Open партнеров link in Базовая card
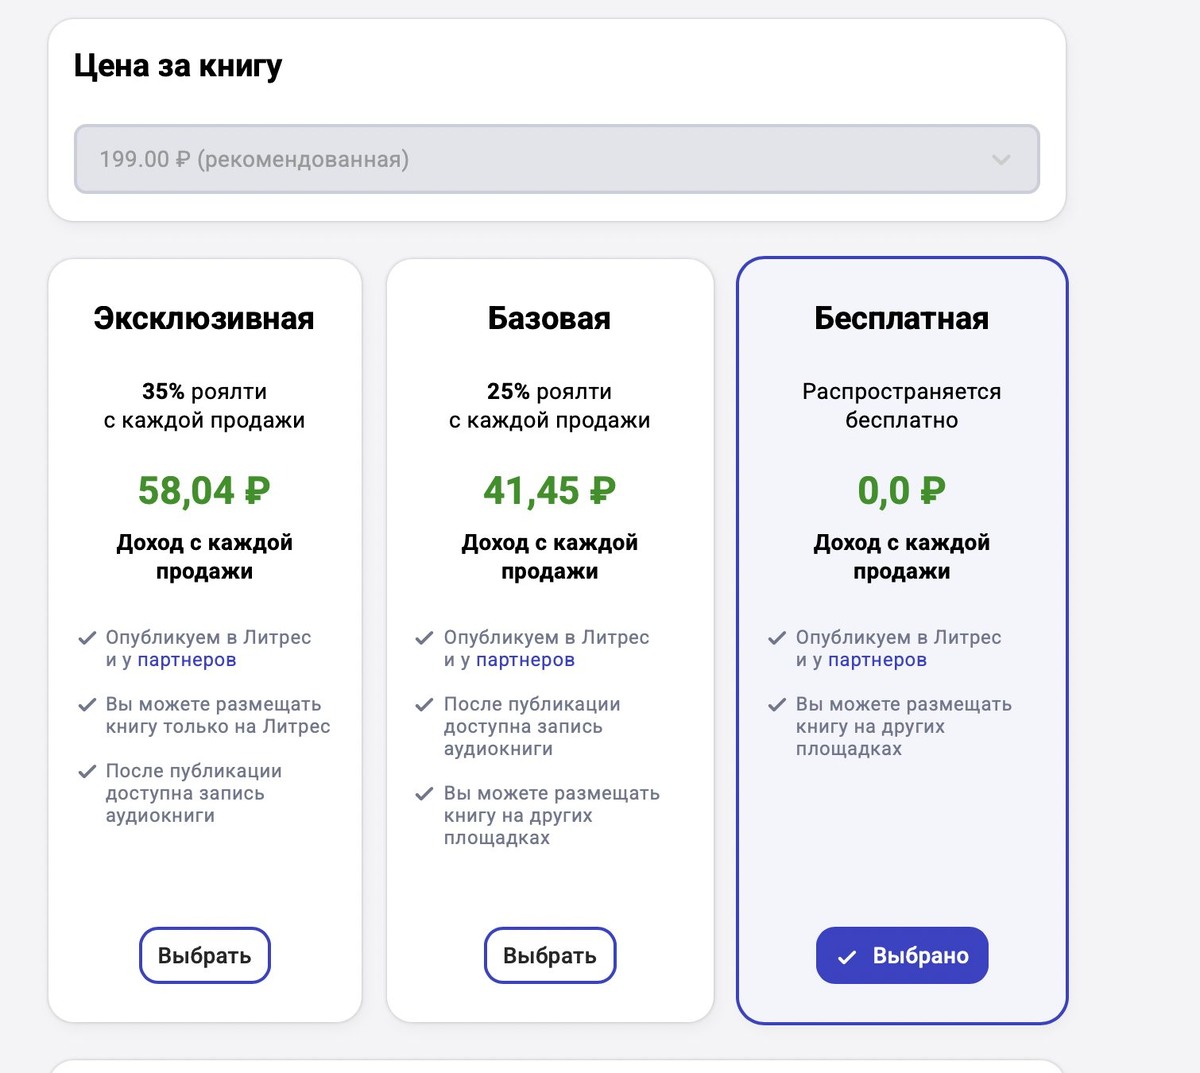The width and height of the screenshot is (1200, 1073). [x=525, y=660]
